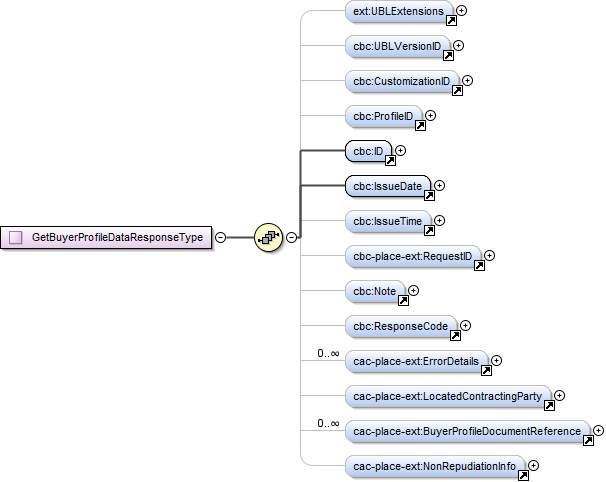Click the reference arrow on cac-place-ext:NonRepudiationInfo
Screen dimensions: 606x482
tap(523, 474)
